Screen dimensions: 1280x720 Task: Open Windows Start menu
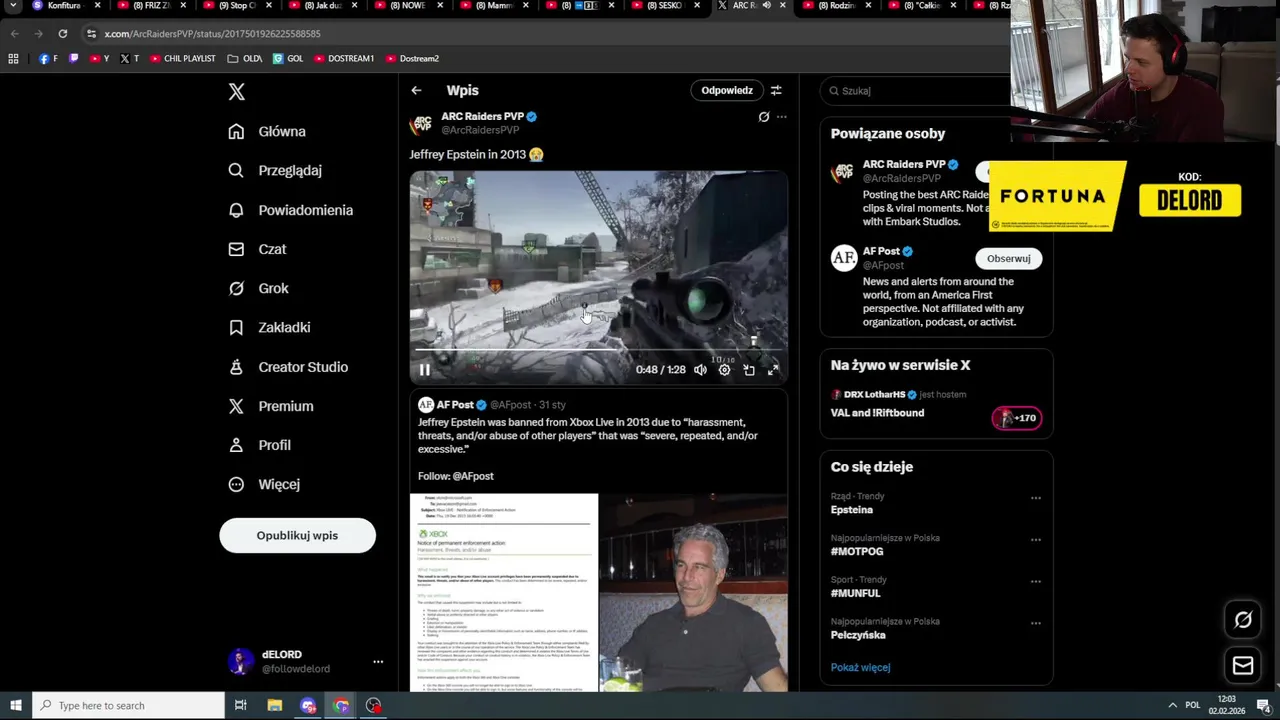15,706
